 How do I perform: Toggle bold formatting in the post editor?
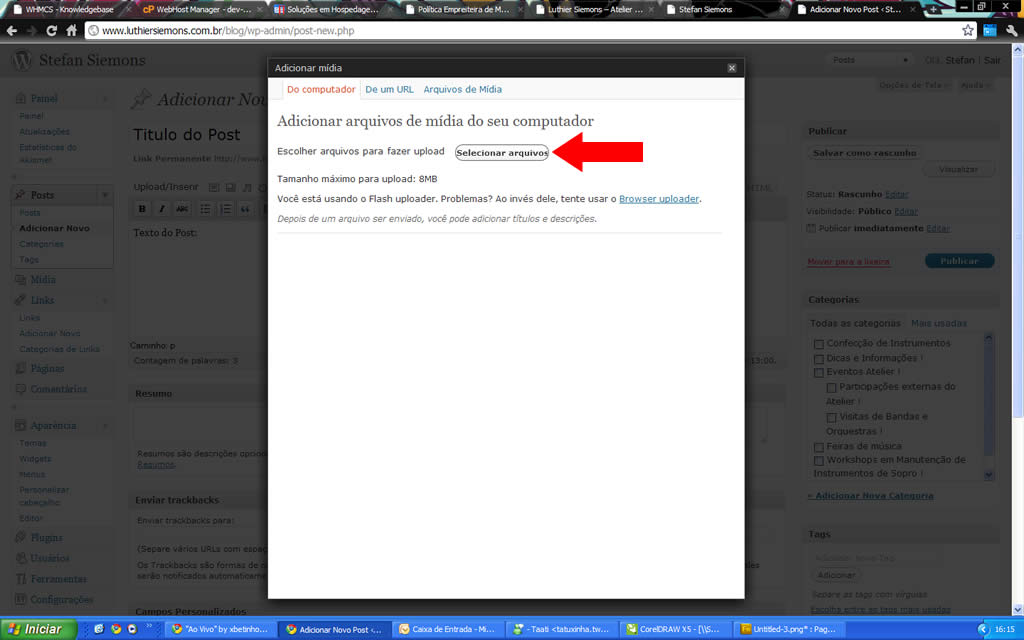point(142,209)
